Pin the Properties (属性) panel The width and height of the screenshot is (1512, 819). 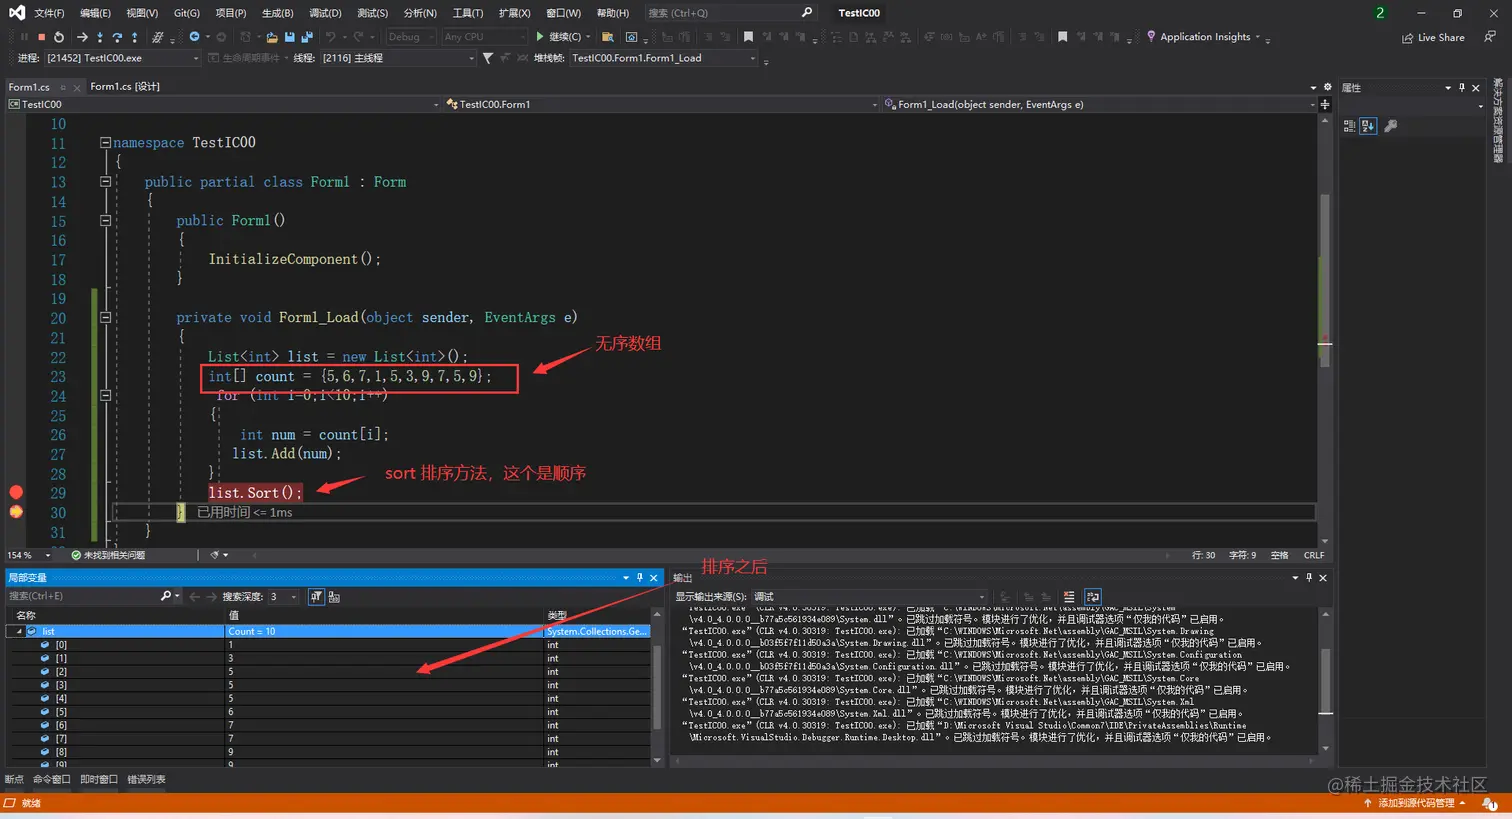(x=1462, y=88)
